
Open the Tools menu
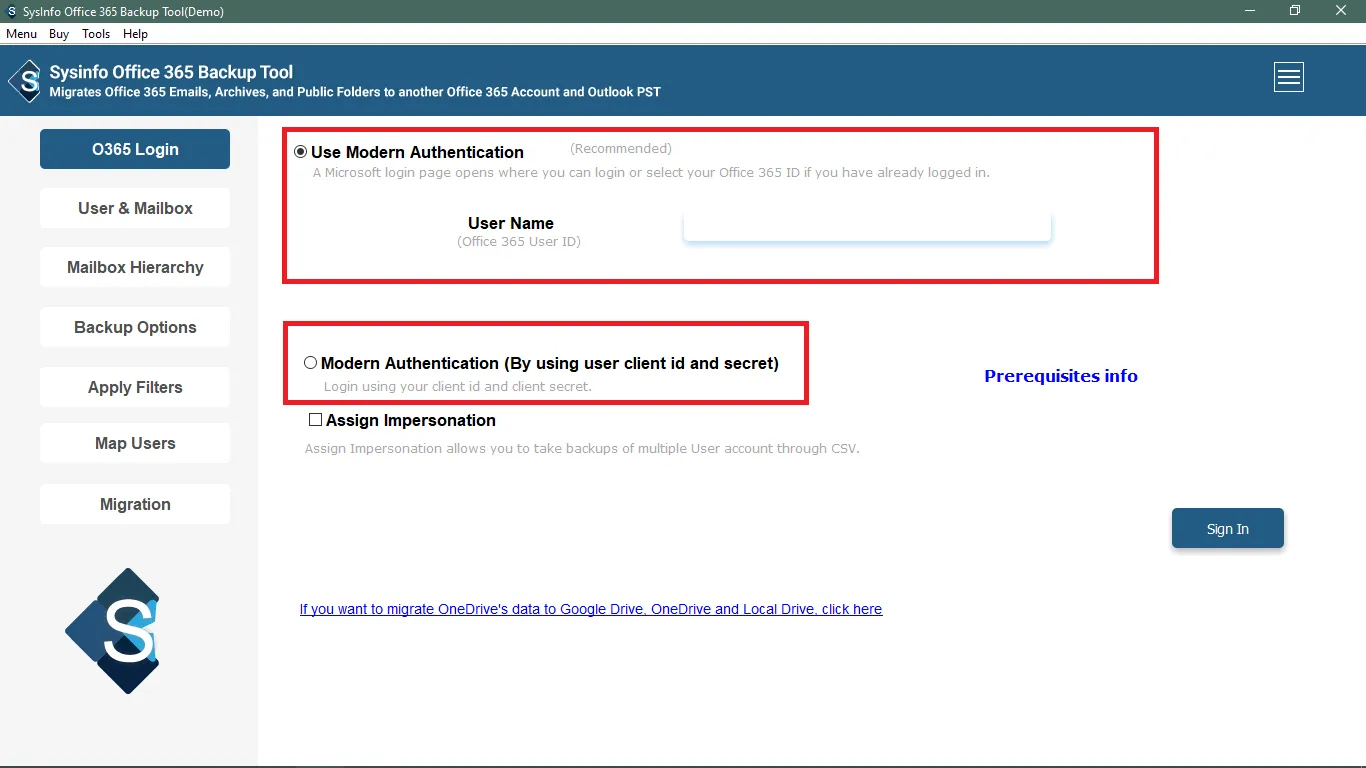click(96, 34)
